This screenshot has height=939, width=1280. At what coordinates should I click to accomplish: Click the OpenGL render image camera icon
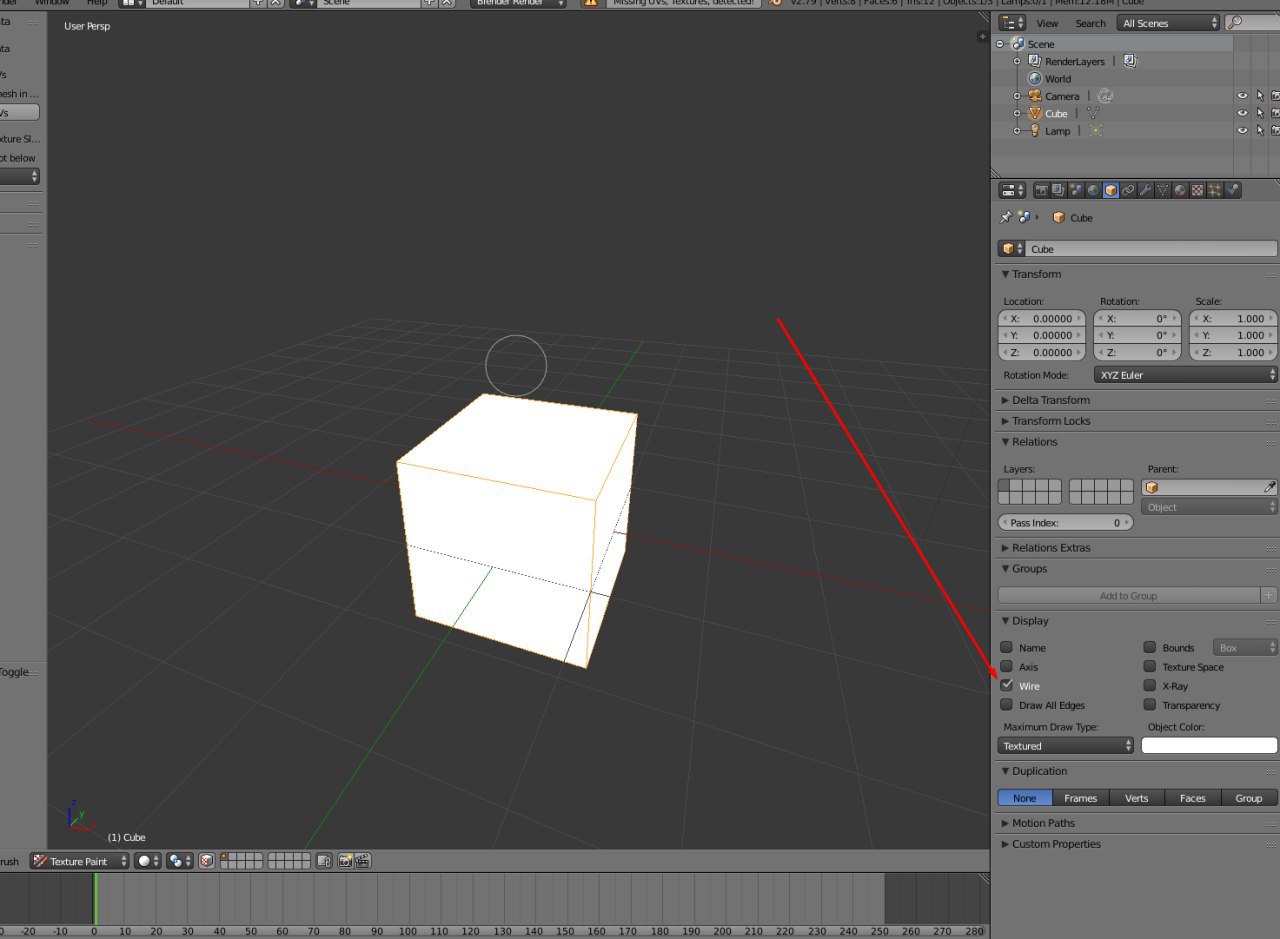pos(345,861)
